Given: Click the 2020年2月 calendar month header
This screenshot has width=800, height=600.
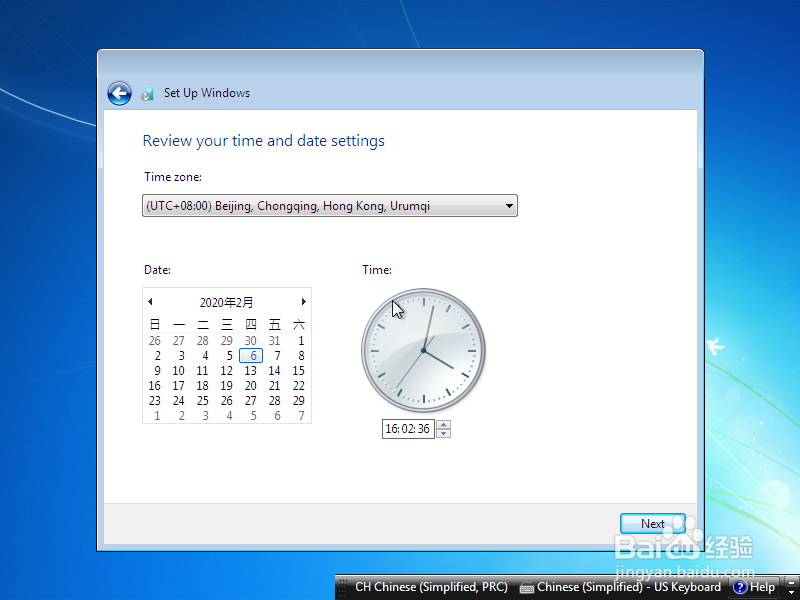Looking at the screenshot, I should click(x=227, y=303).
